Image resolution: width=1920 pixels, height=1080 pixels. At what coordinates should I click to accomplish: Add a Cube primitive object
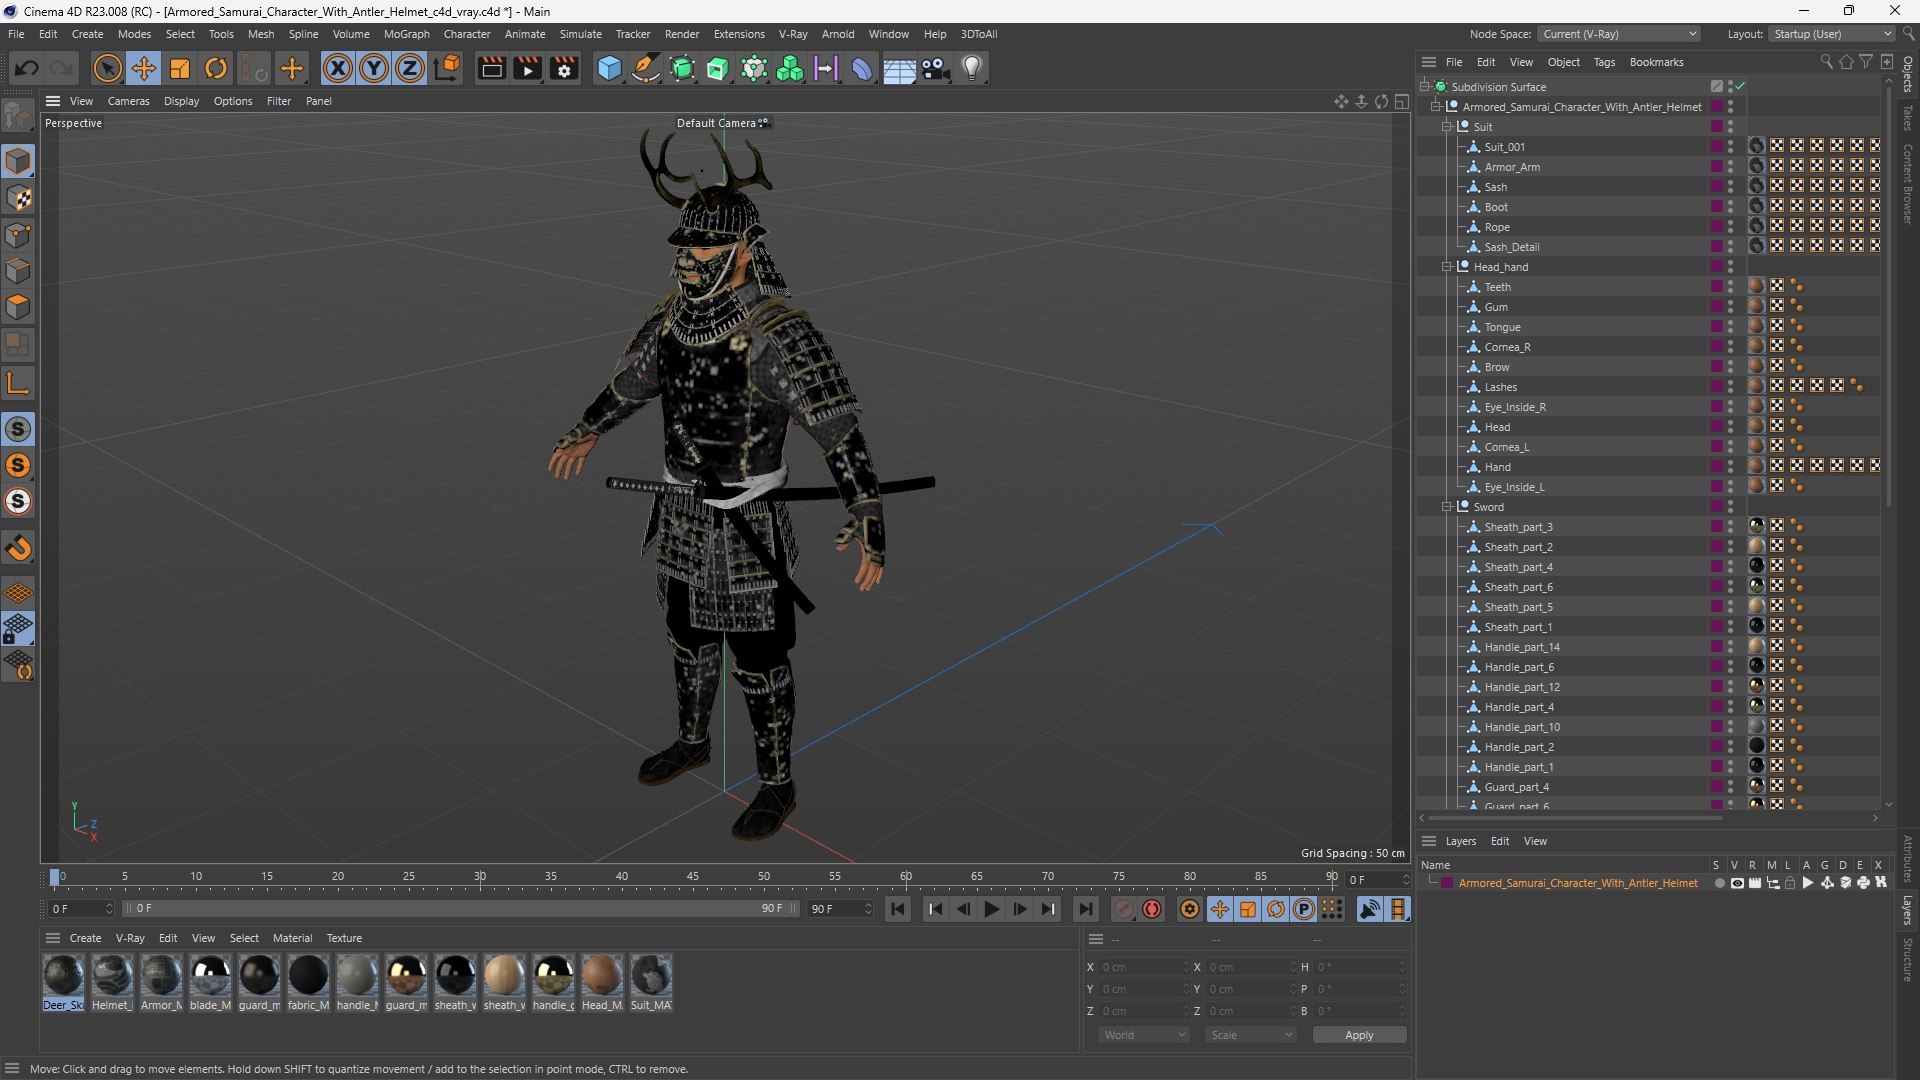point(609,68)
